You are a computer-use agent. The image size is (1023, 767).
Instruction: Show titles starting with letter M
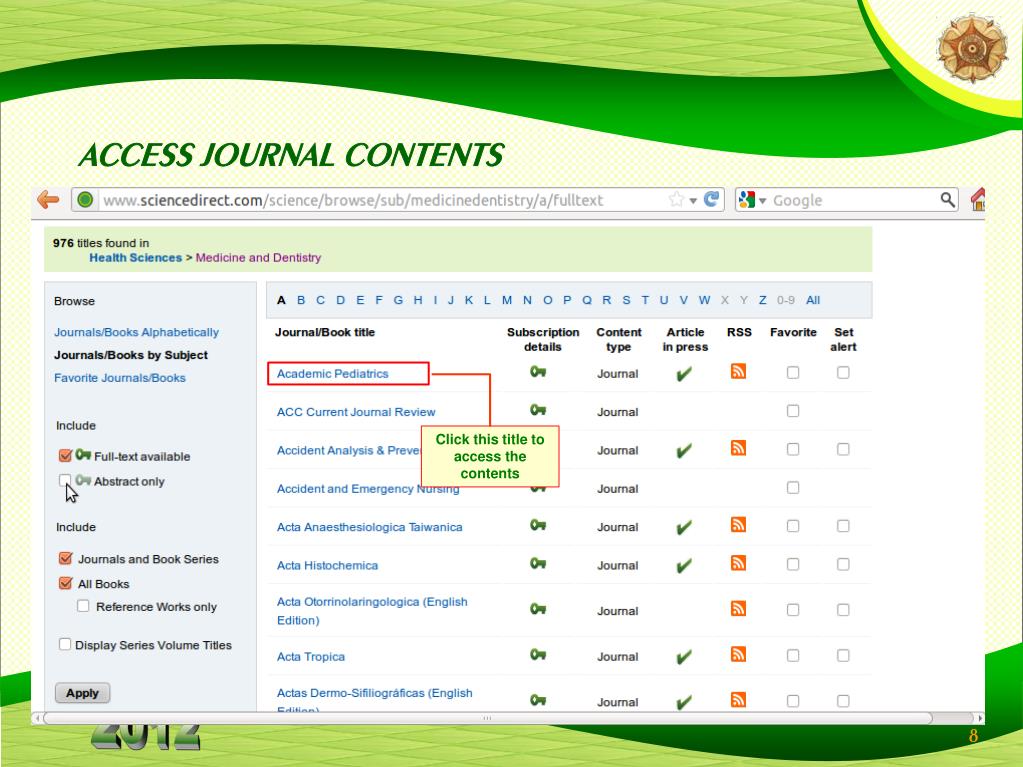point(506,300)
